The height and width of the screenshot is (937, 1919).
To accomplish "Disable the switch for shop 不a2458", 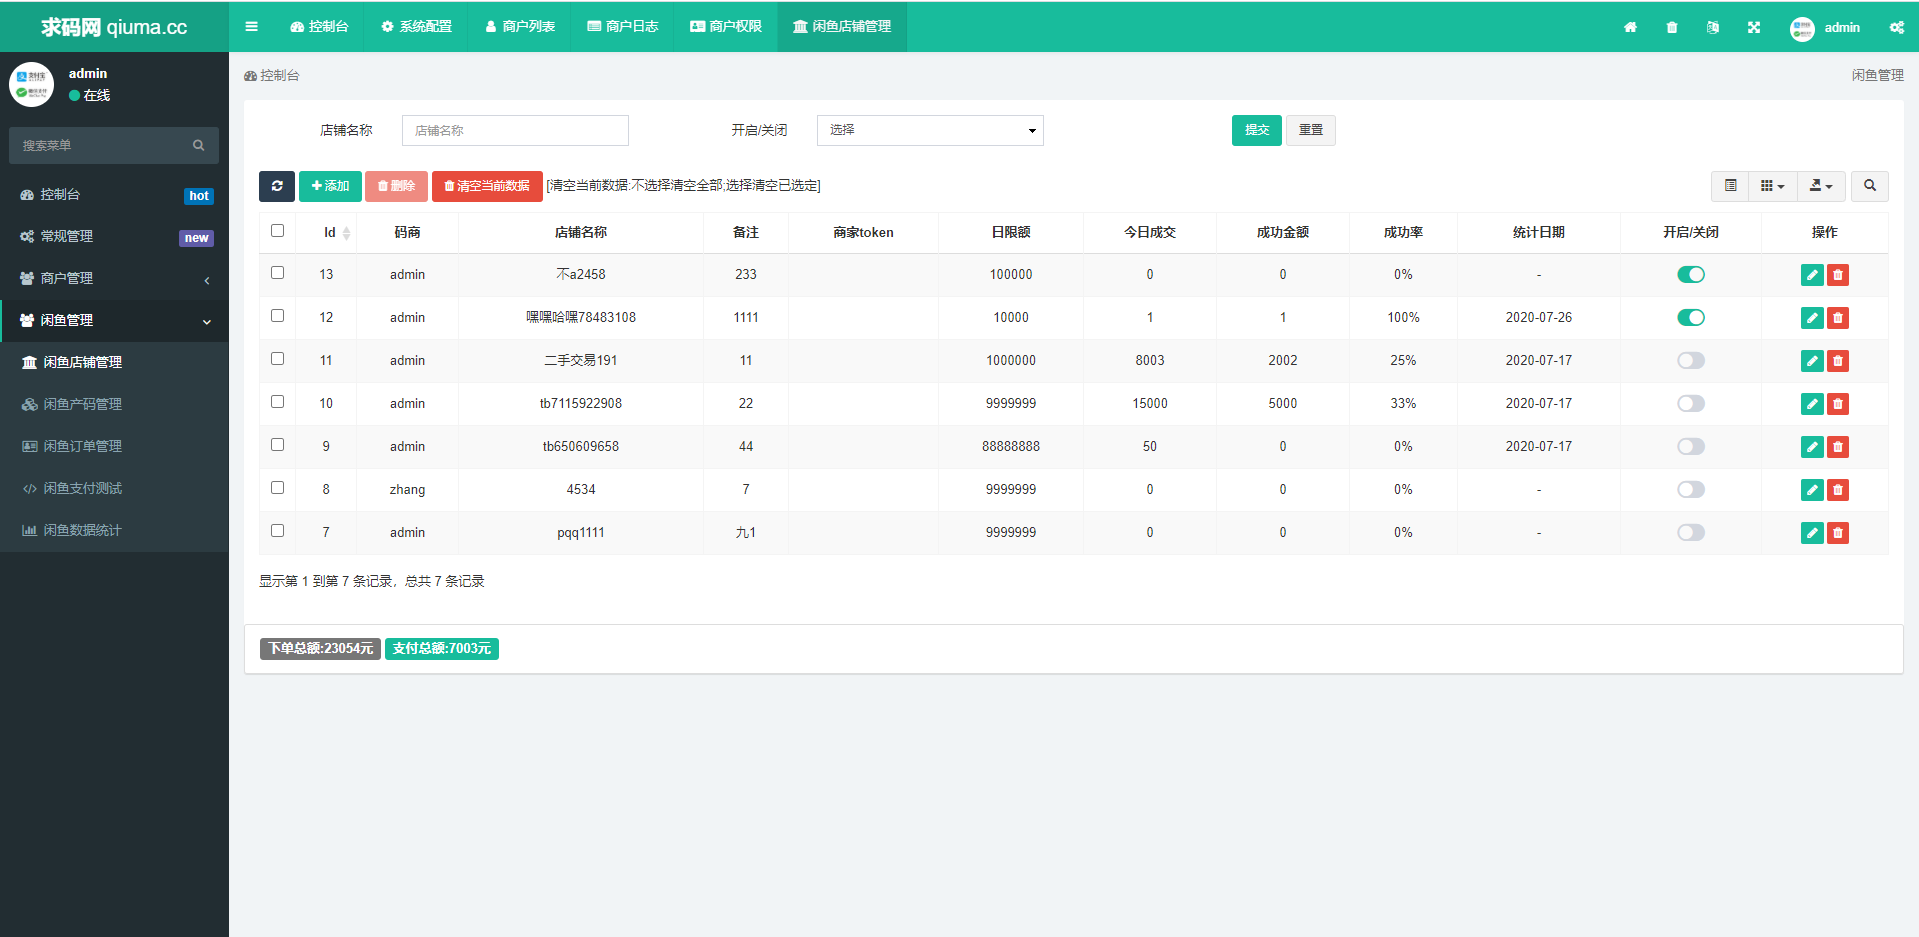I will [1690, 275].
